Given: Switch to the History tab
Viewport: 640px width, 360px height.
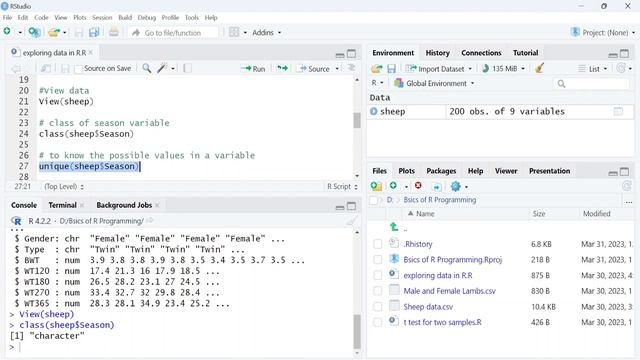Looking at the screenshot, I should coord(437,53).
